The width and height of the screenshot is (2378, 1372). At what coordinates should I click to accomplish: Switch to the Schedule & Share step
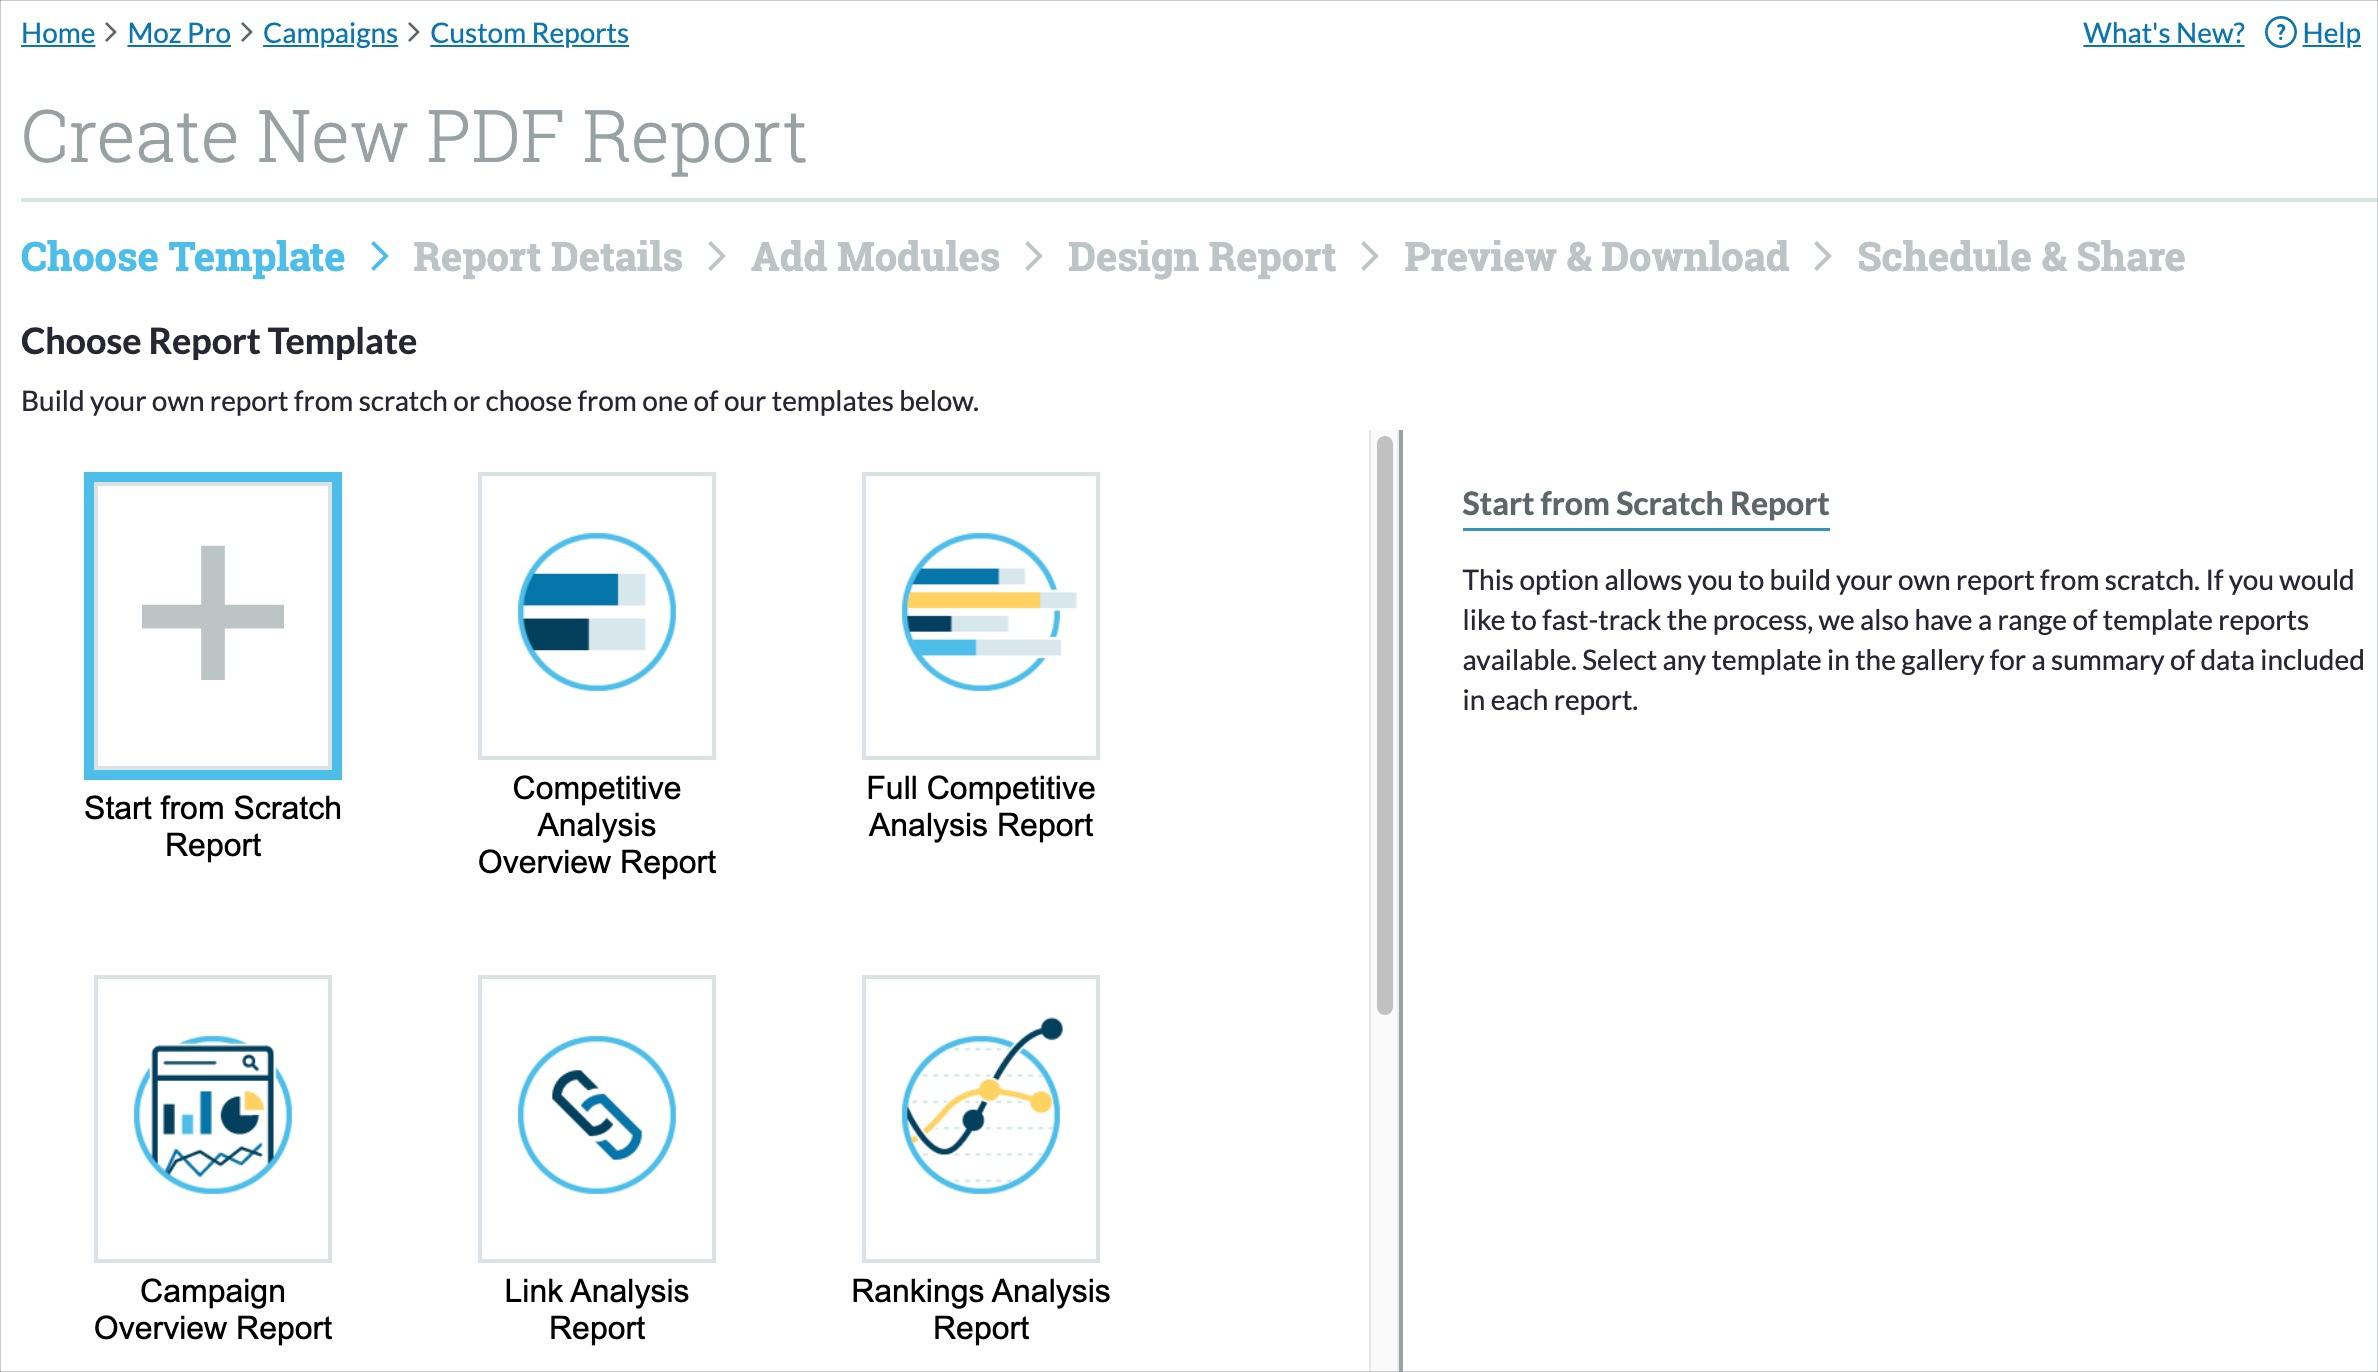tap(2020, 257)
